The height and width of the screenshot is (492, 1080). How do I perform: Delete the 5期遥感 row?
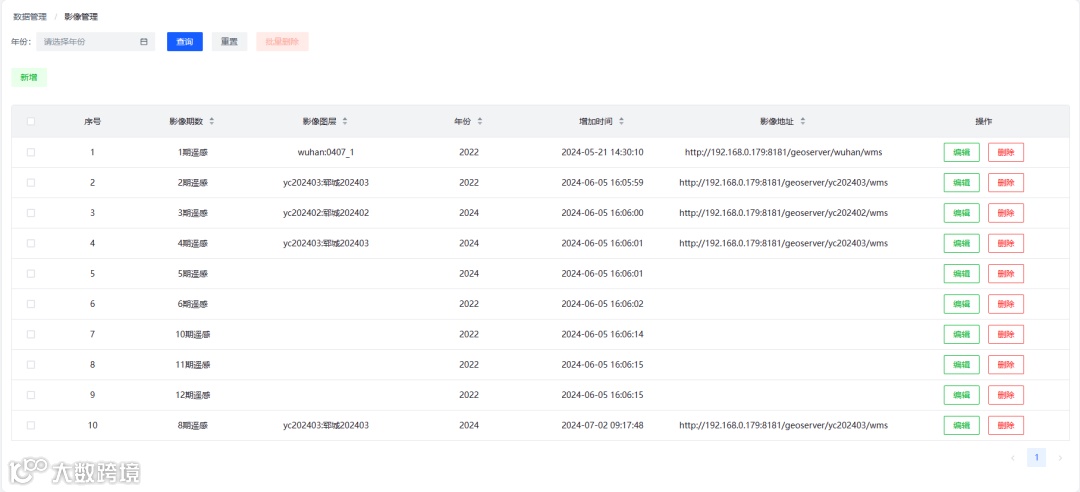(1006, 274)
